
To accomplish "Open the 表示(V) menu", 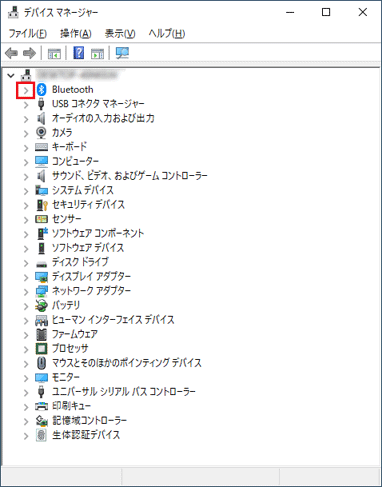I will pyautogui.click(x=120, y=33).
